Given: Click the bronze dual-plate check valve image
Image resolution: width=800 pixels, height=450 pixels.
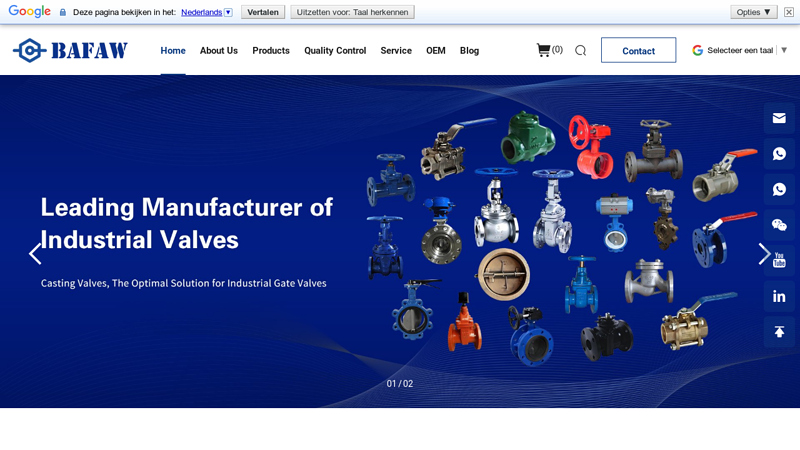Looking at the screenshot, I should click(503, 274).
